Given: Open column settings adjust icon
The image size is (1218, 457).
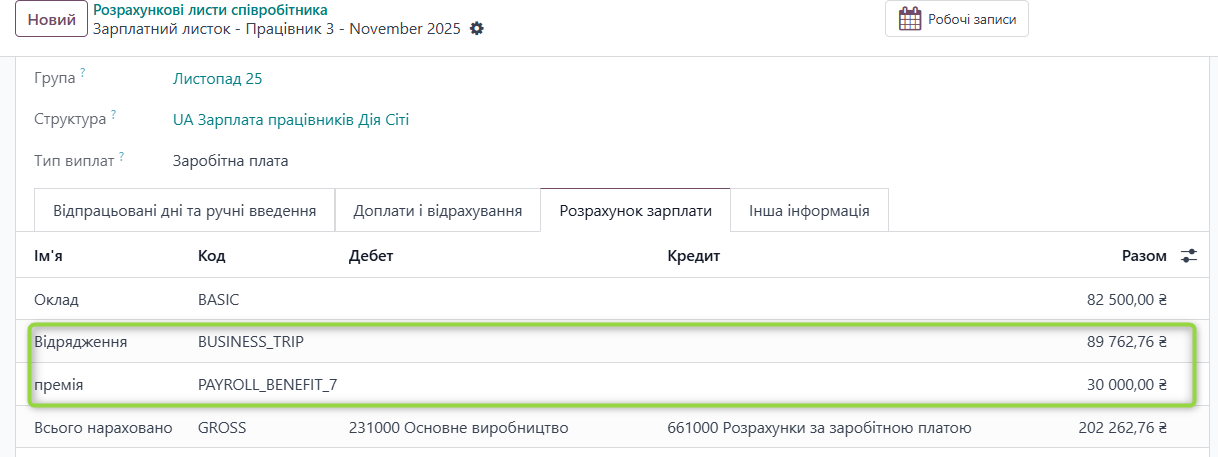Looking at the screenshot, I should pyautogui.click(x=1188, y=256).
